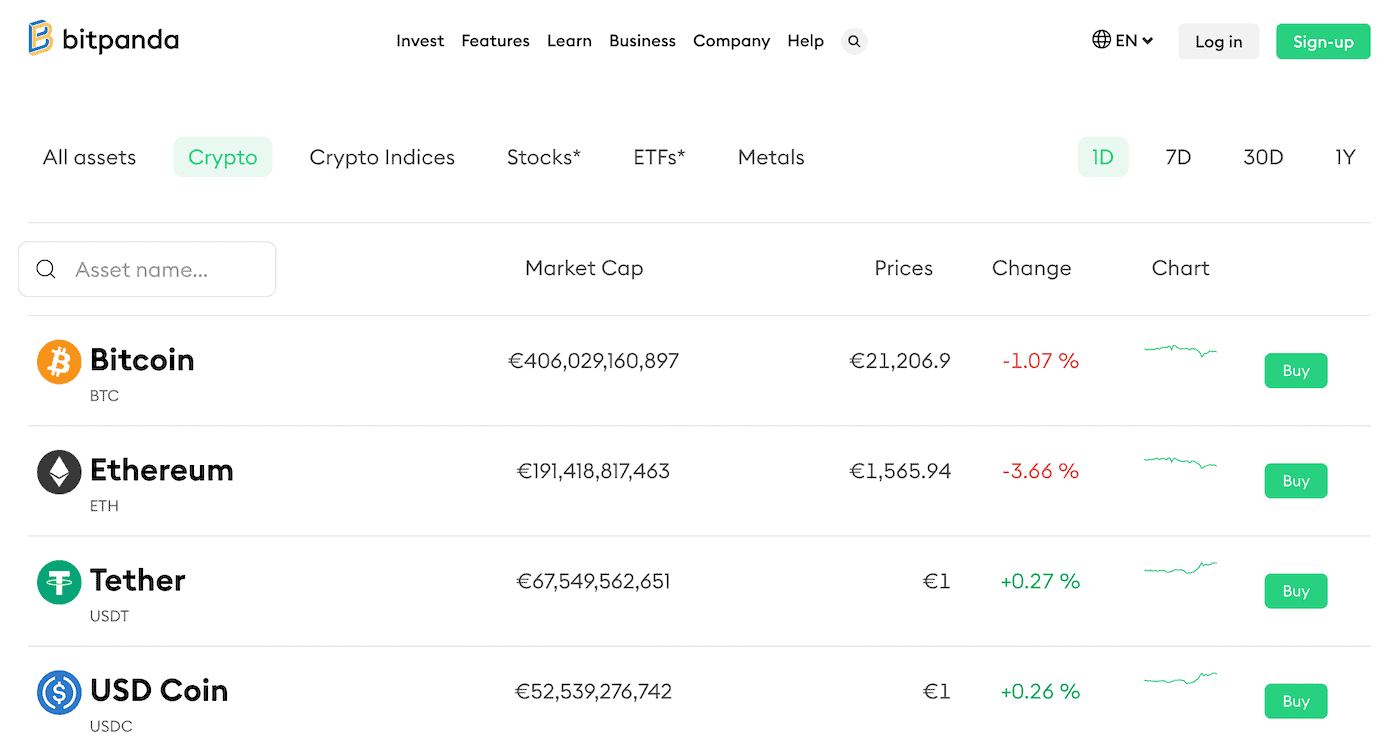Click the BTC ticker label
Viewport: 1400px width, 753px height.
coord(104,396)
